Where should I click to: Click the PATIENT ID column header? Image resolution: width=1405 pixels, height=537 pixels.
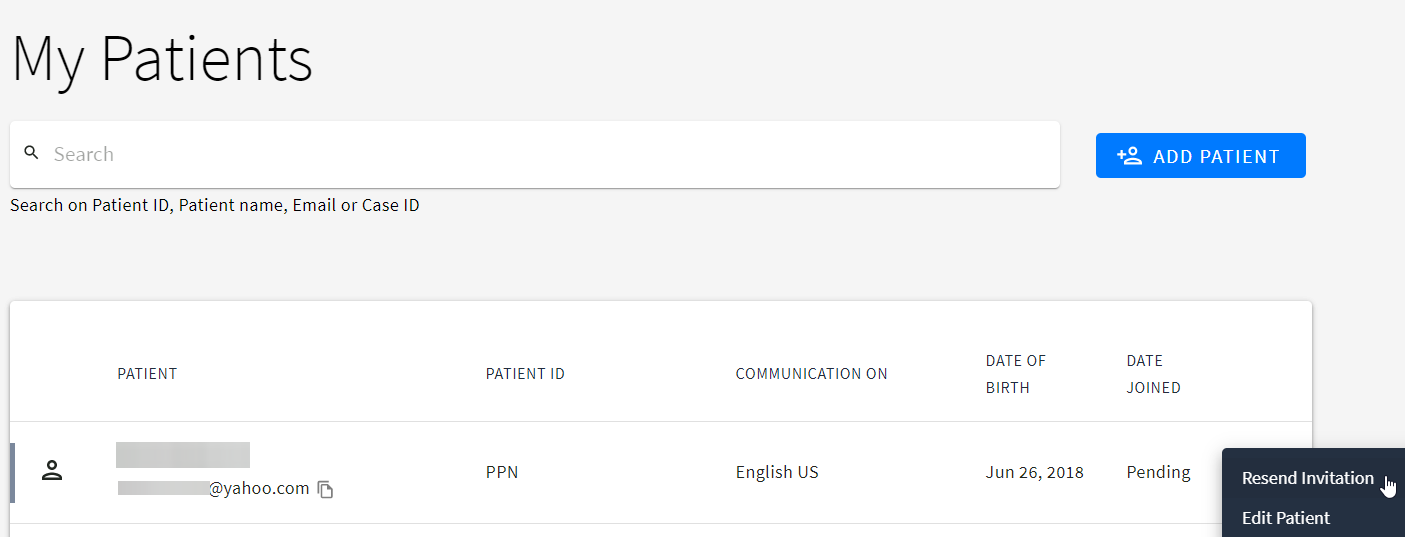pyautogui.click(x=525, y=374)
